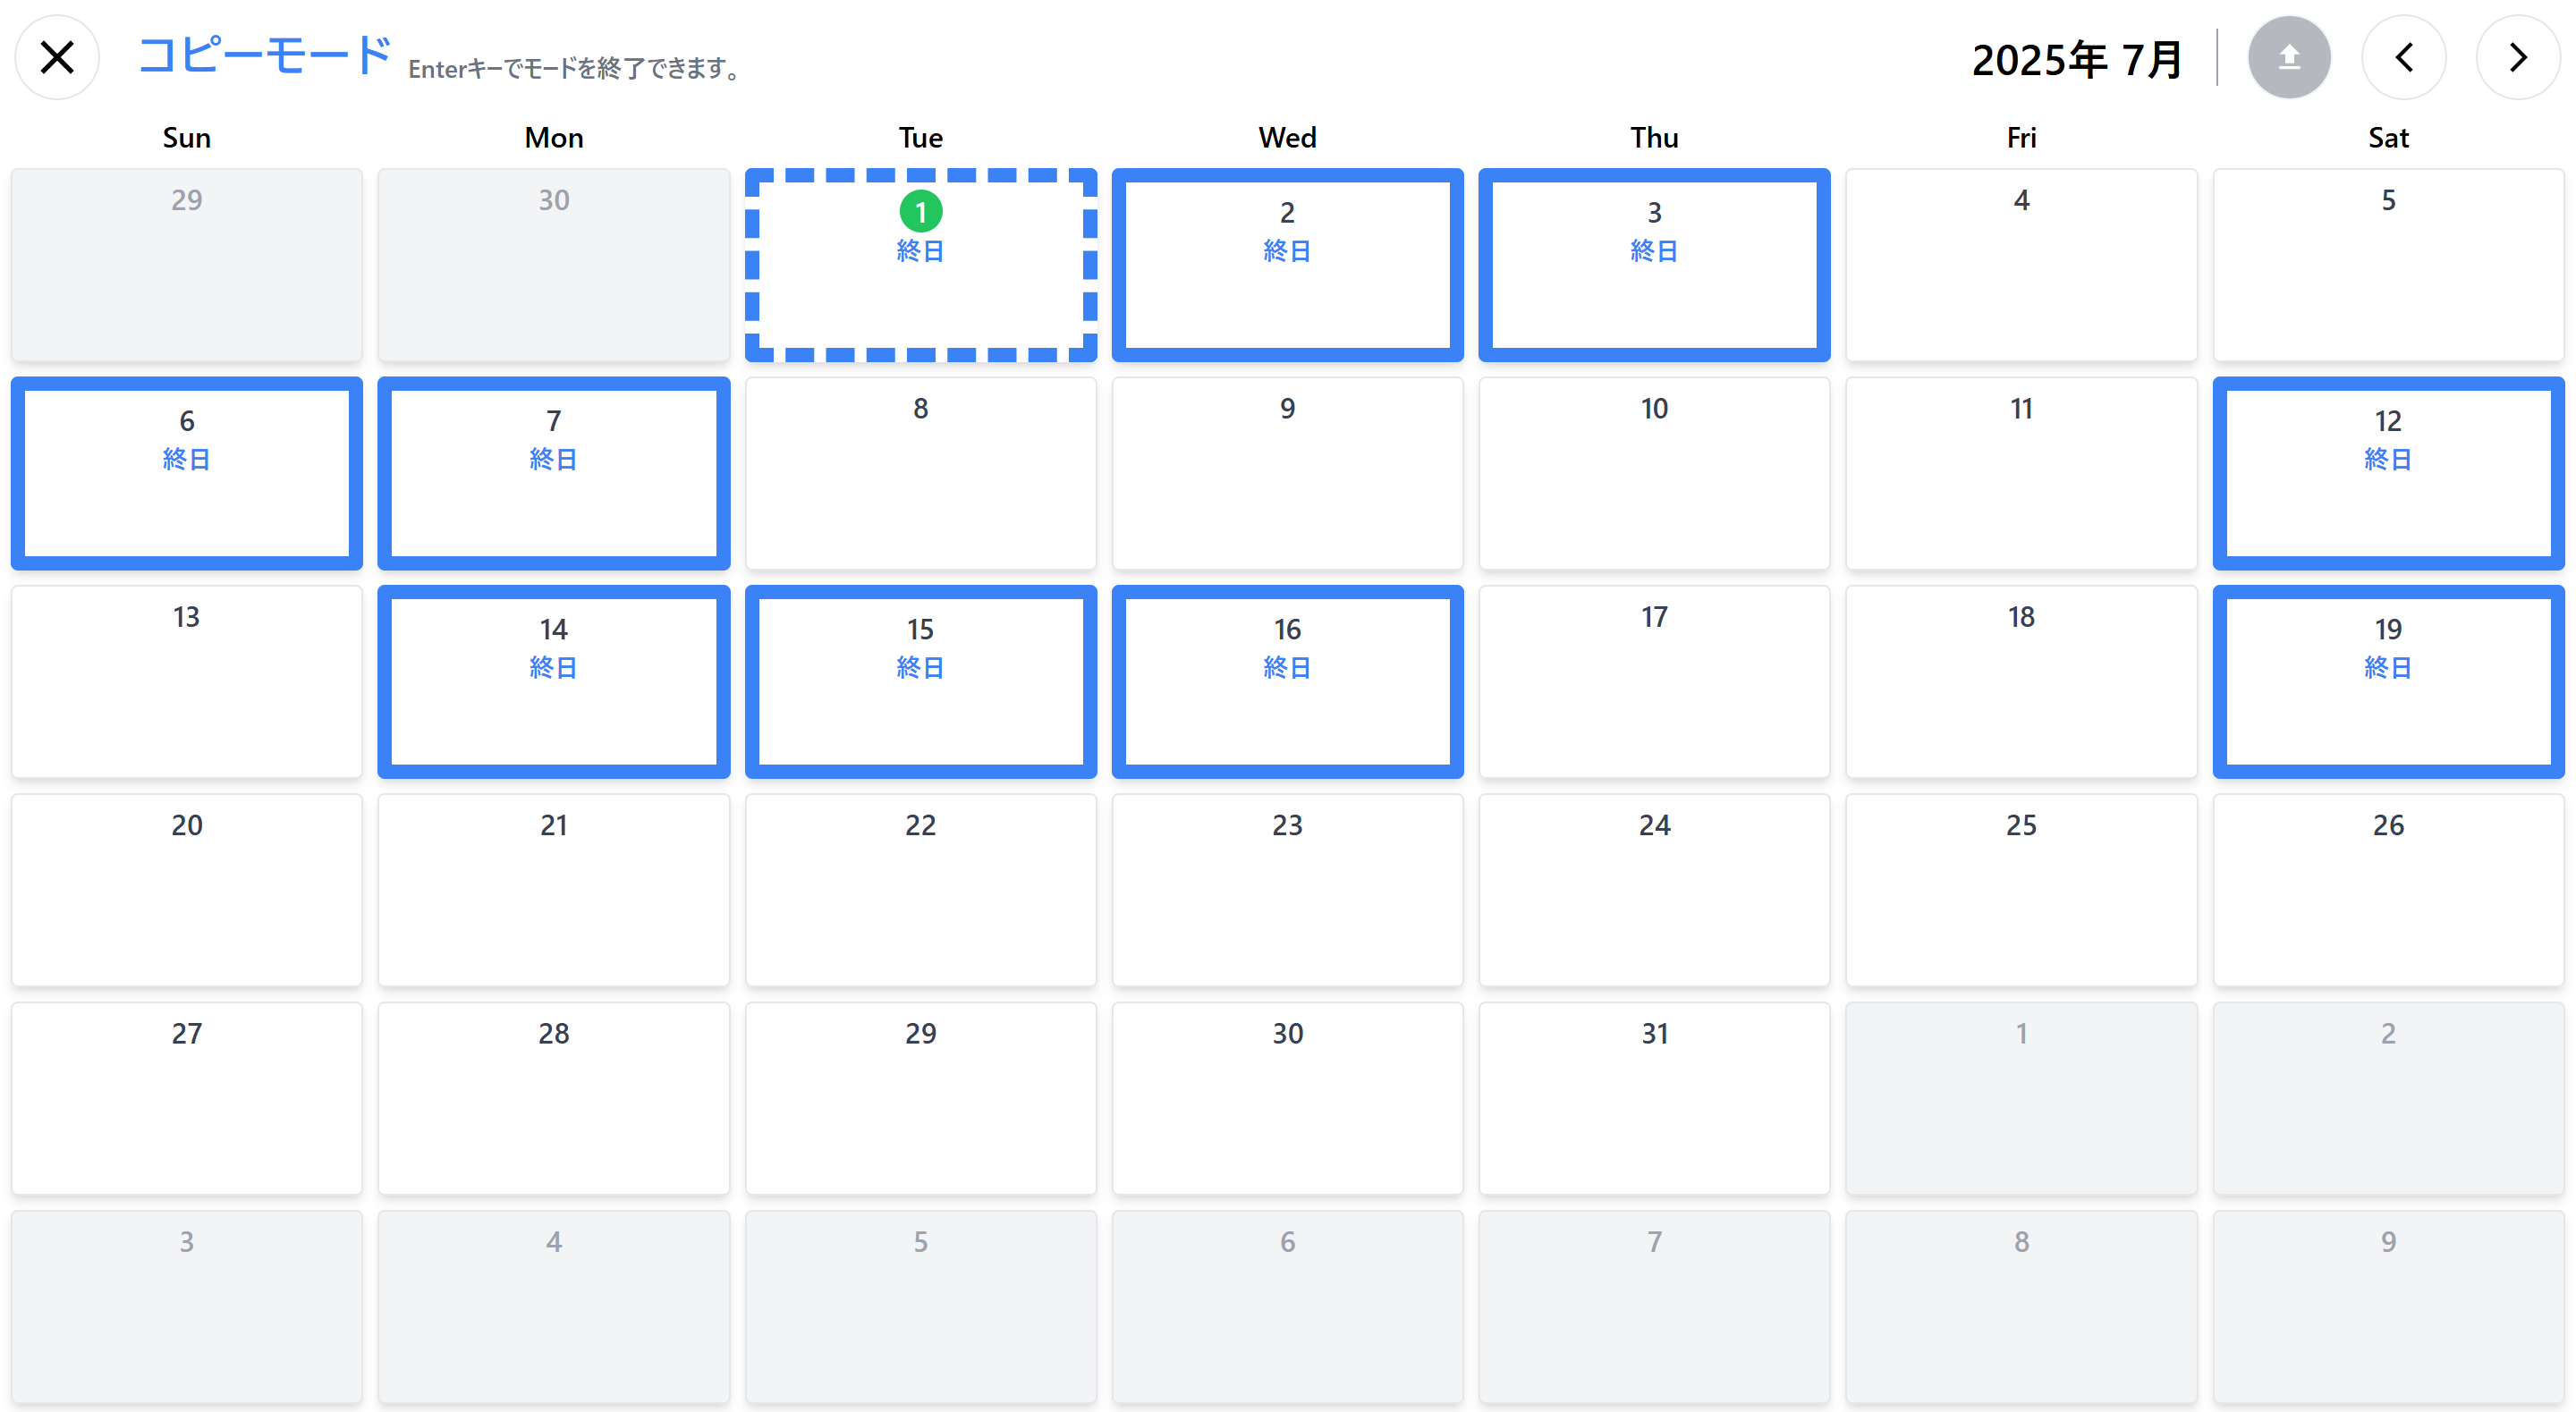Screen dimensions: 2576x1412
Task: Toggle the selected July 19 cell
Action: tap(2388, 681)
